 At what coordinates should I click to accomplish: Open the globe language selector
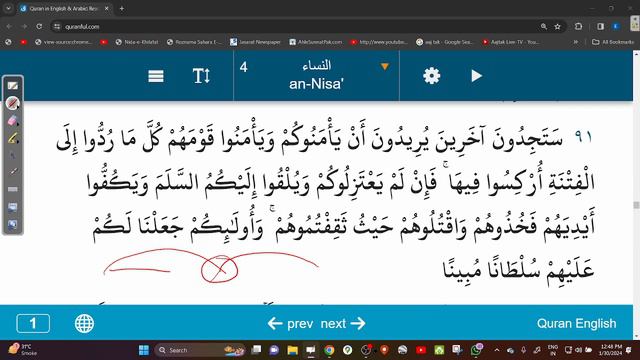tap(84, 324)
